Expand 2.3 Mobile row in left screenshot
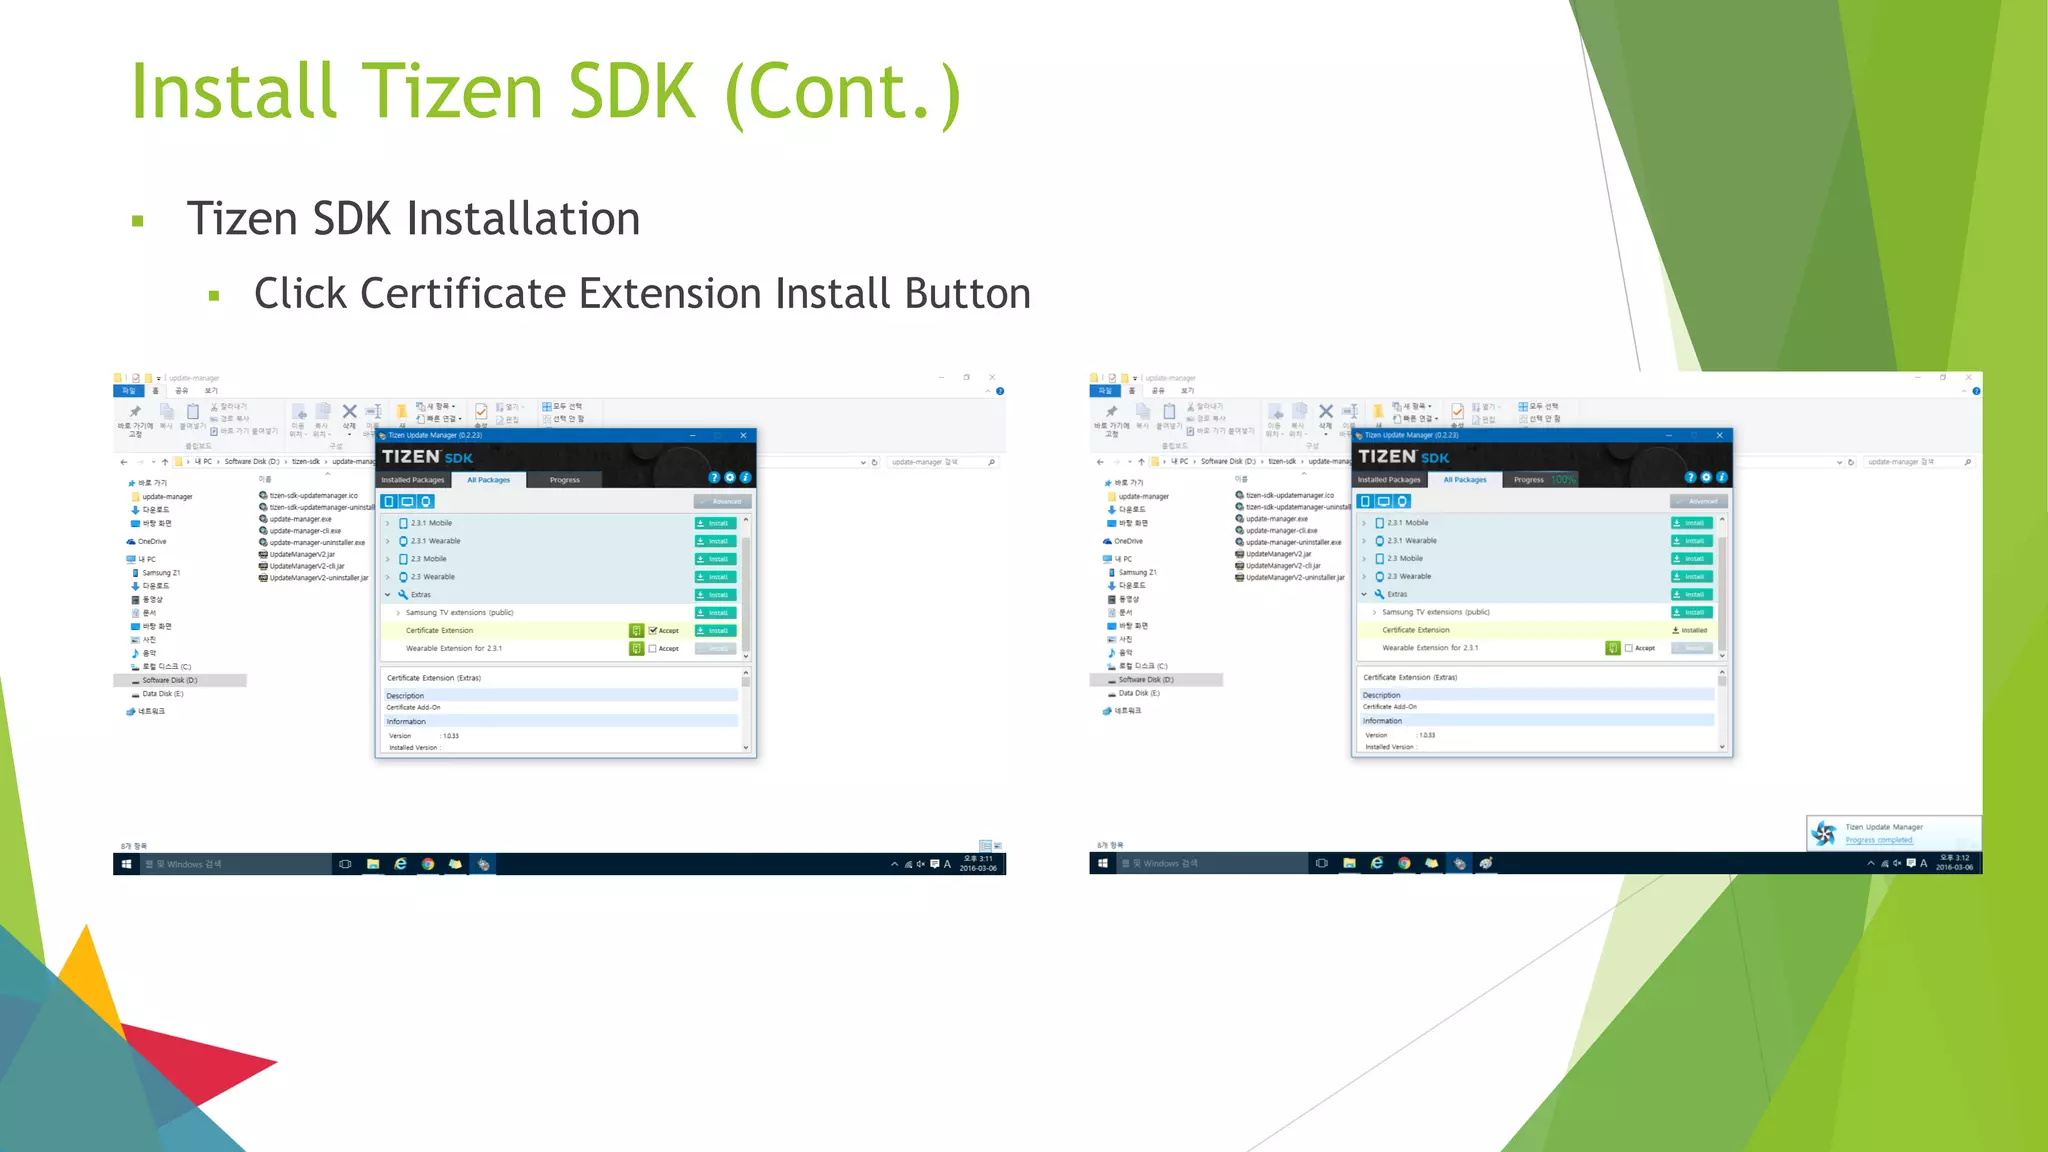Screen dimensions: 2048x1152 click(388, 559)
